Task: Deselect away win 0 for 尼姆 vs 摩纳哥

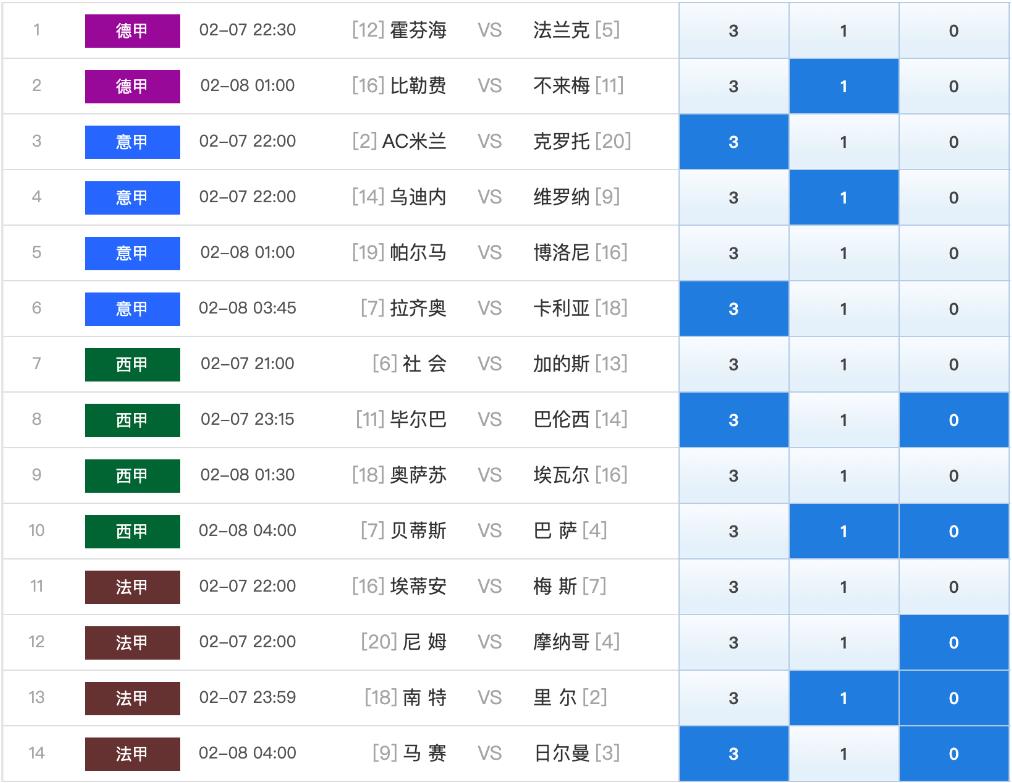Action: click(954, 642)
